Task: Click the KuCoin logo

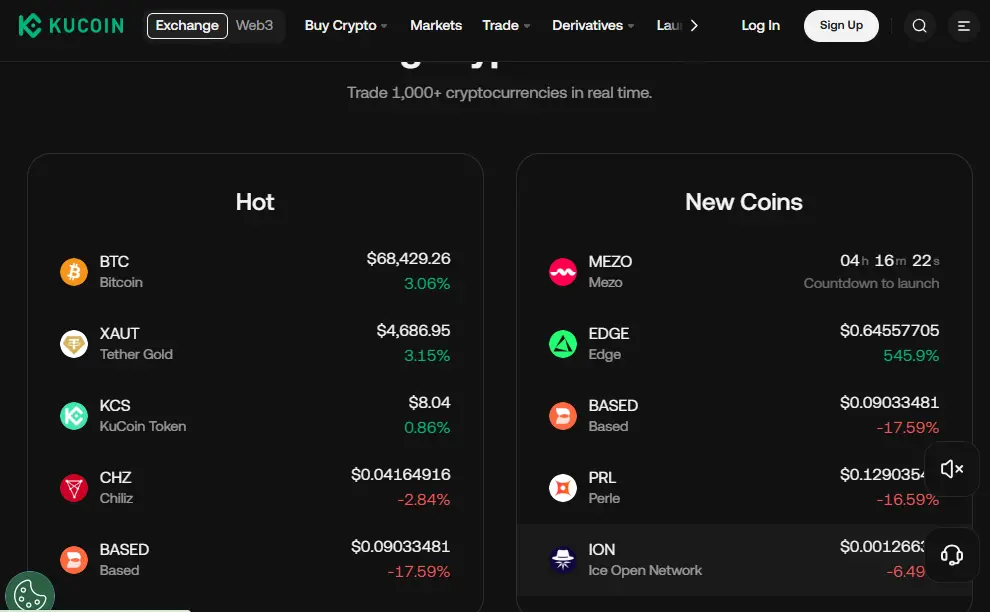Action: click(70, 25)
